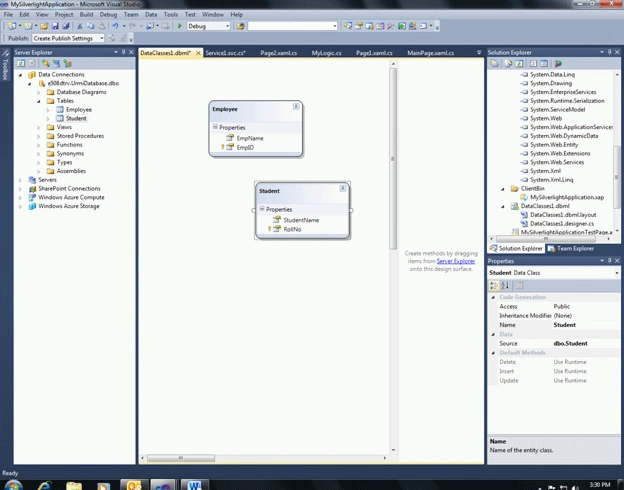Click the Properties icon in Solution Explorer toolbar
This screenshot has width=624, height=490.
point(494,64)
